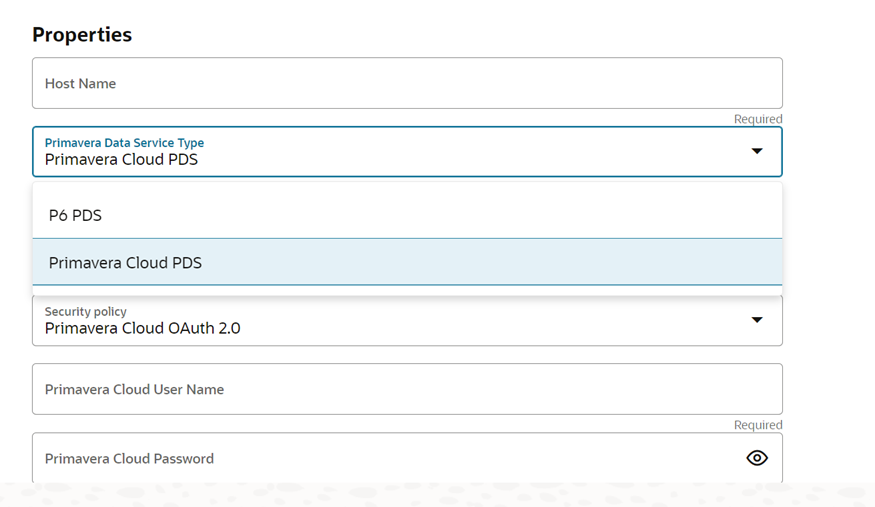Click the Host Name placeholder text

80,84
